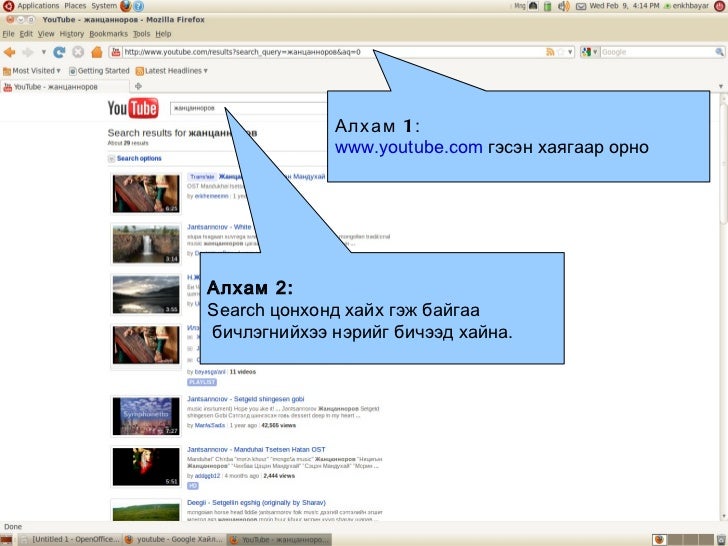This screenshot has height=546, width=728.
Task: Open the first video thumbnail (6:25)
Action: [146, 193]
